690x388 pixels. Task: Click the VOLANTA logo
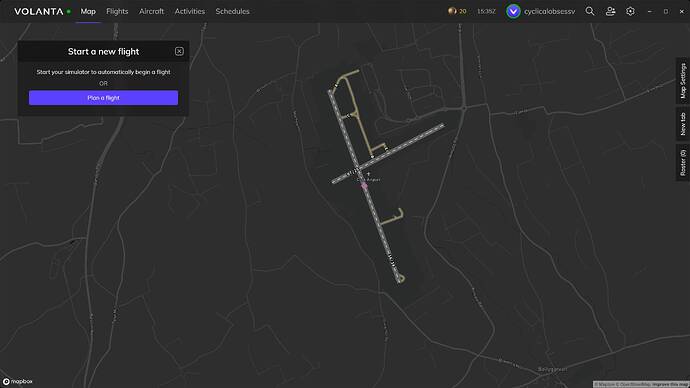tap(39, 11)
